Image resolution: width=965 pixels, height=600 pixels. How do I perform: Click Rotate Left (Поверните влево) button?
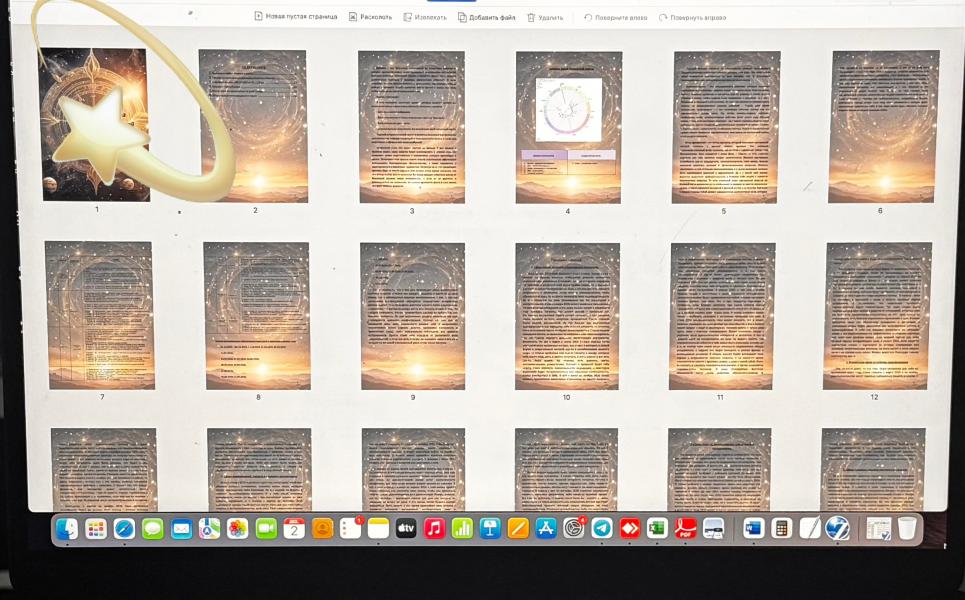616,17
